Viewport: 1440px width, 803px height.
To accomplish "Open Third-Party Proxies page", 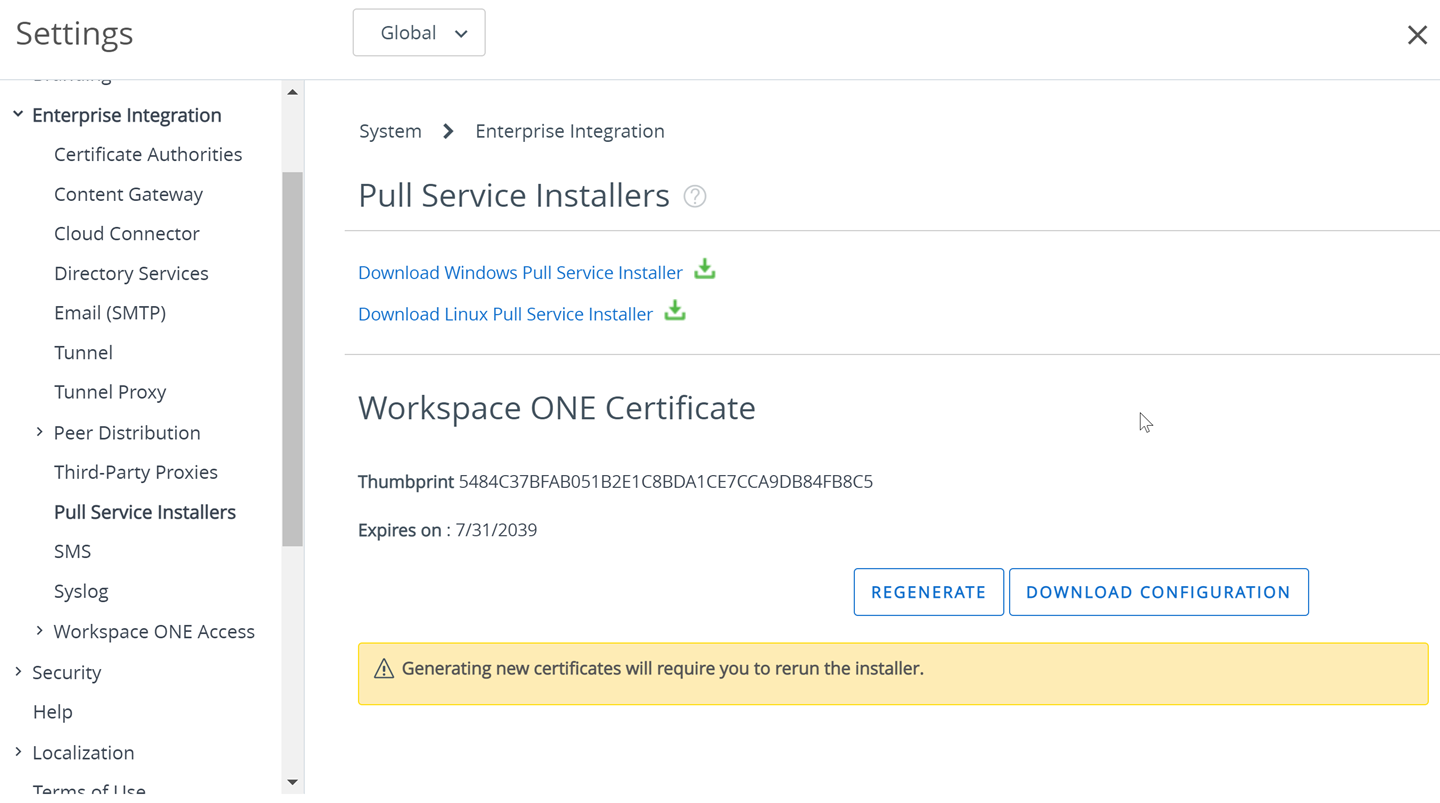I will (136, 472).
